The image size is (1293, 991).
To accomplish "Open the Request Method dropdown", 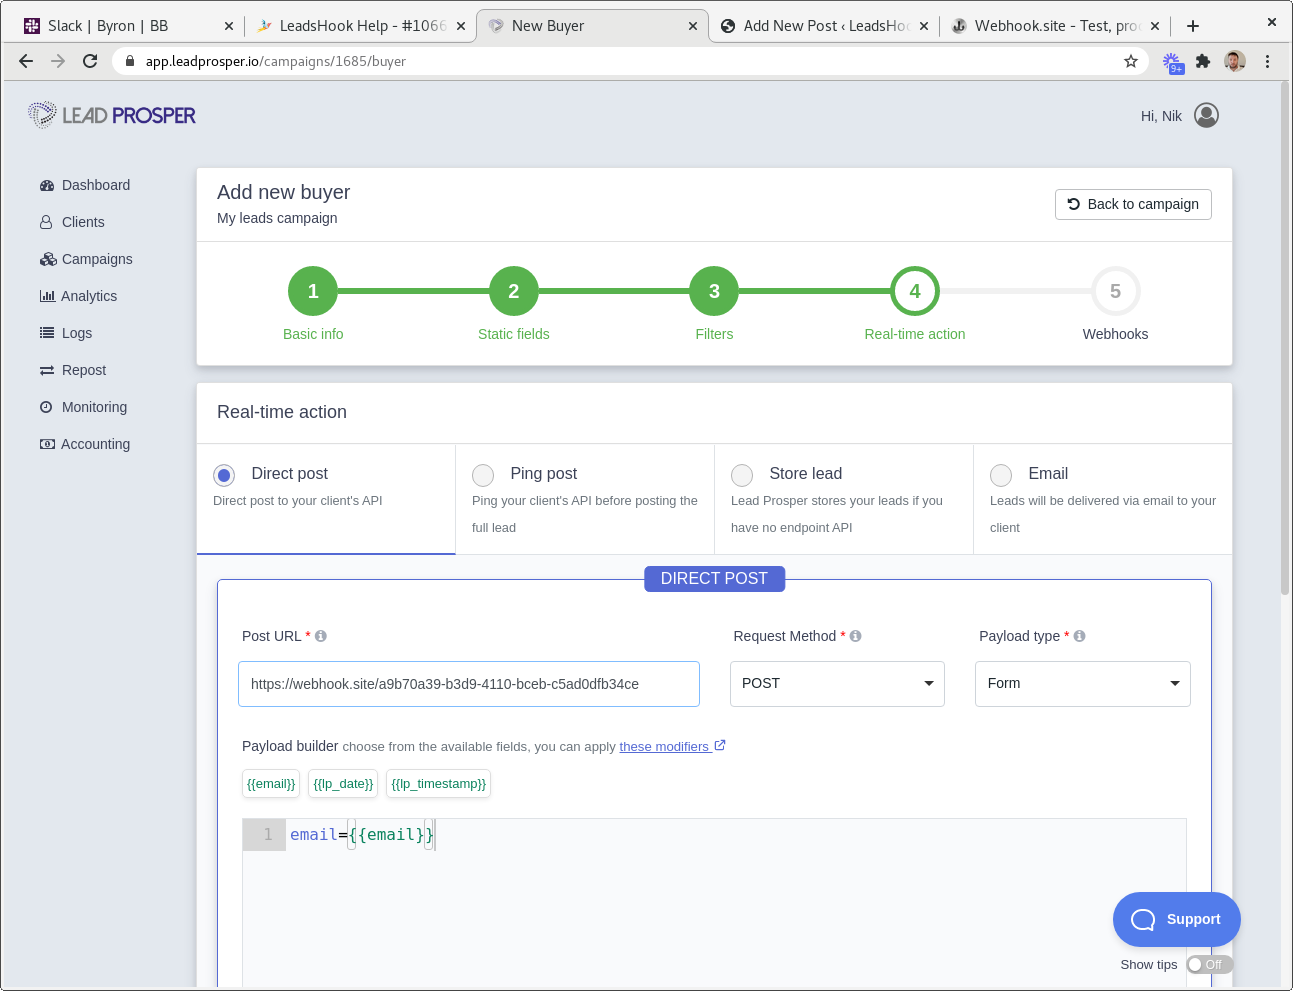I will [x=837, y=684].
